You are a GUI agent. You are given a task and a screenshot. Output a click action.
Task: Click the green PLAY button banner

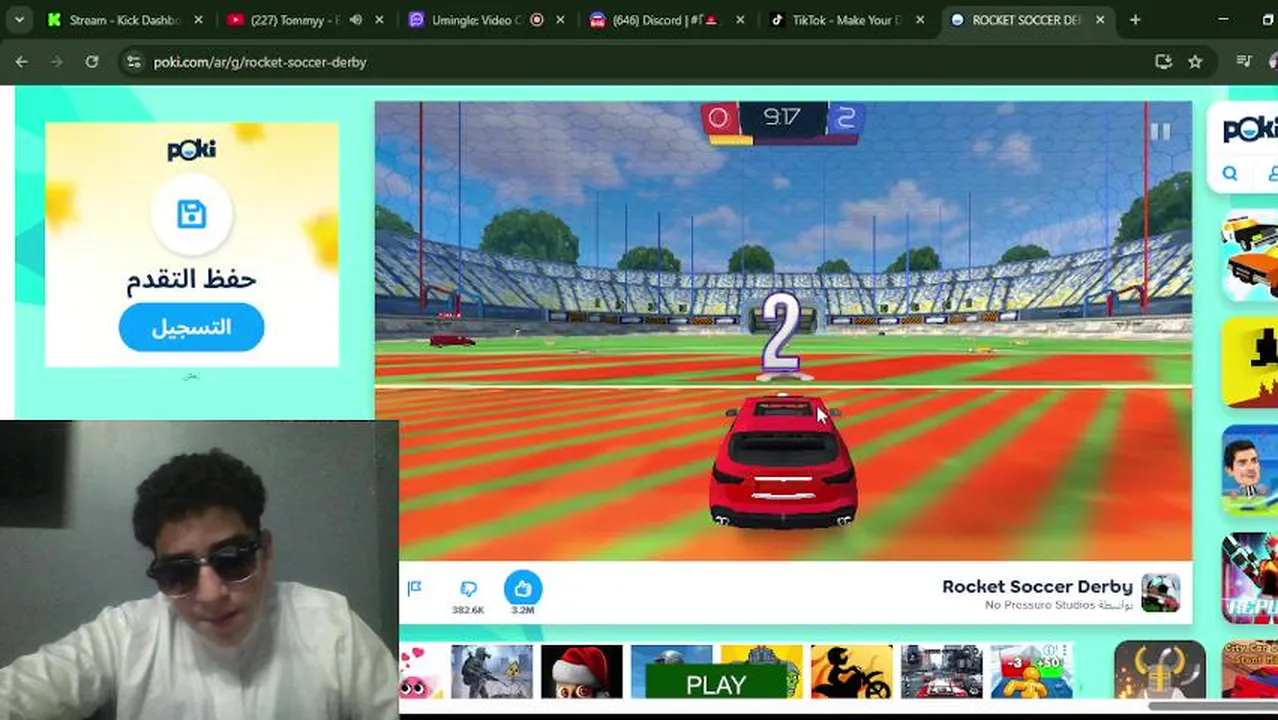click(716, 683)
